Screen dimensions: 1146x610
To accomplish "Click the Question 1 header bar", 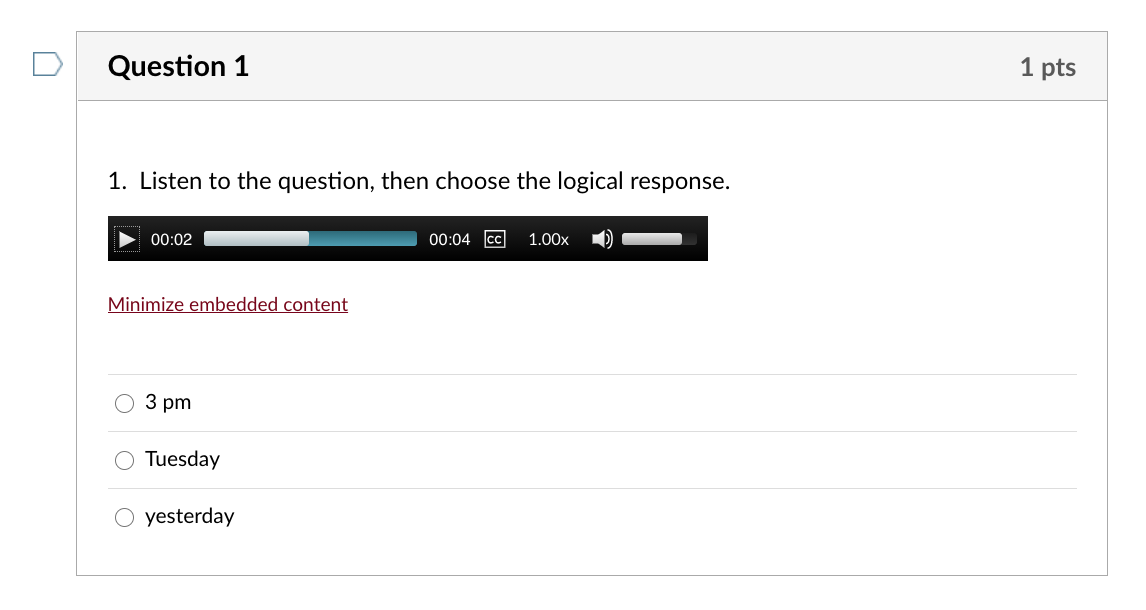I will click(x=178, y=66).
